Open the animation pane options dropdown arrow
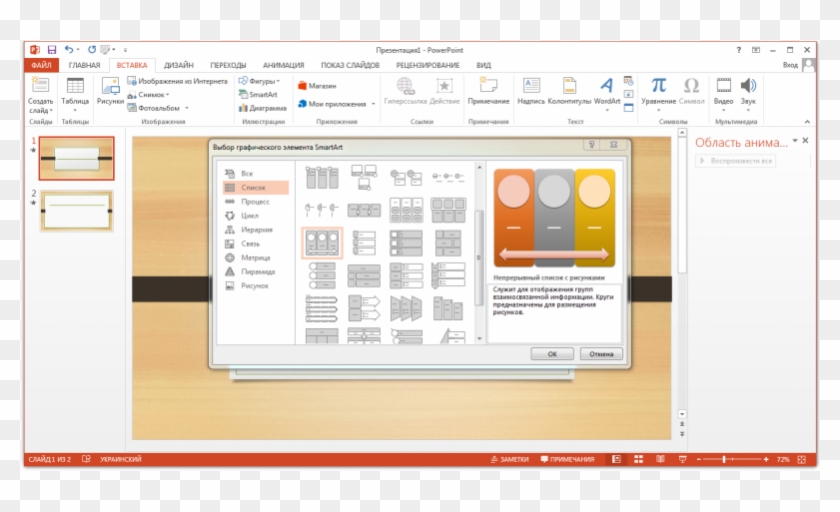840x512 pixels. (795, 140)
